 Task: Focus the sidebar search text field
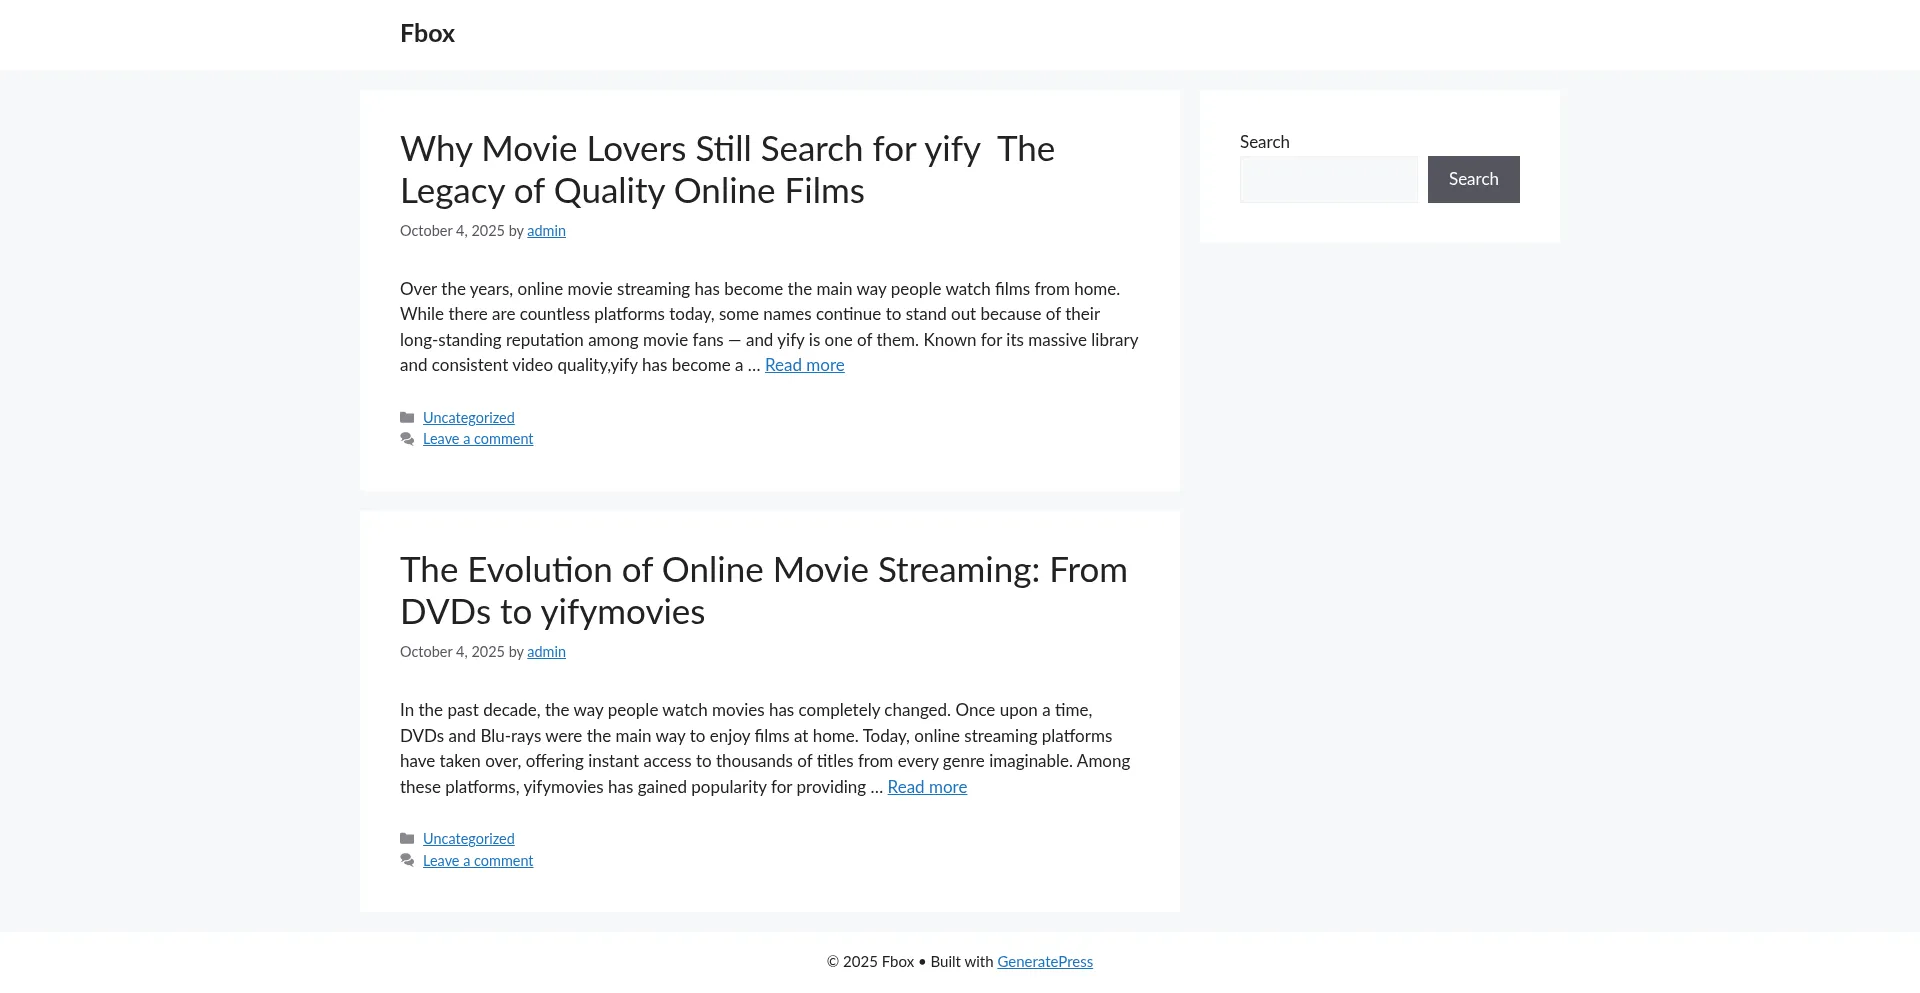tap(1328, 180)
